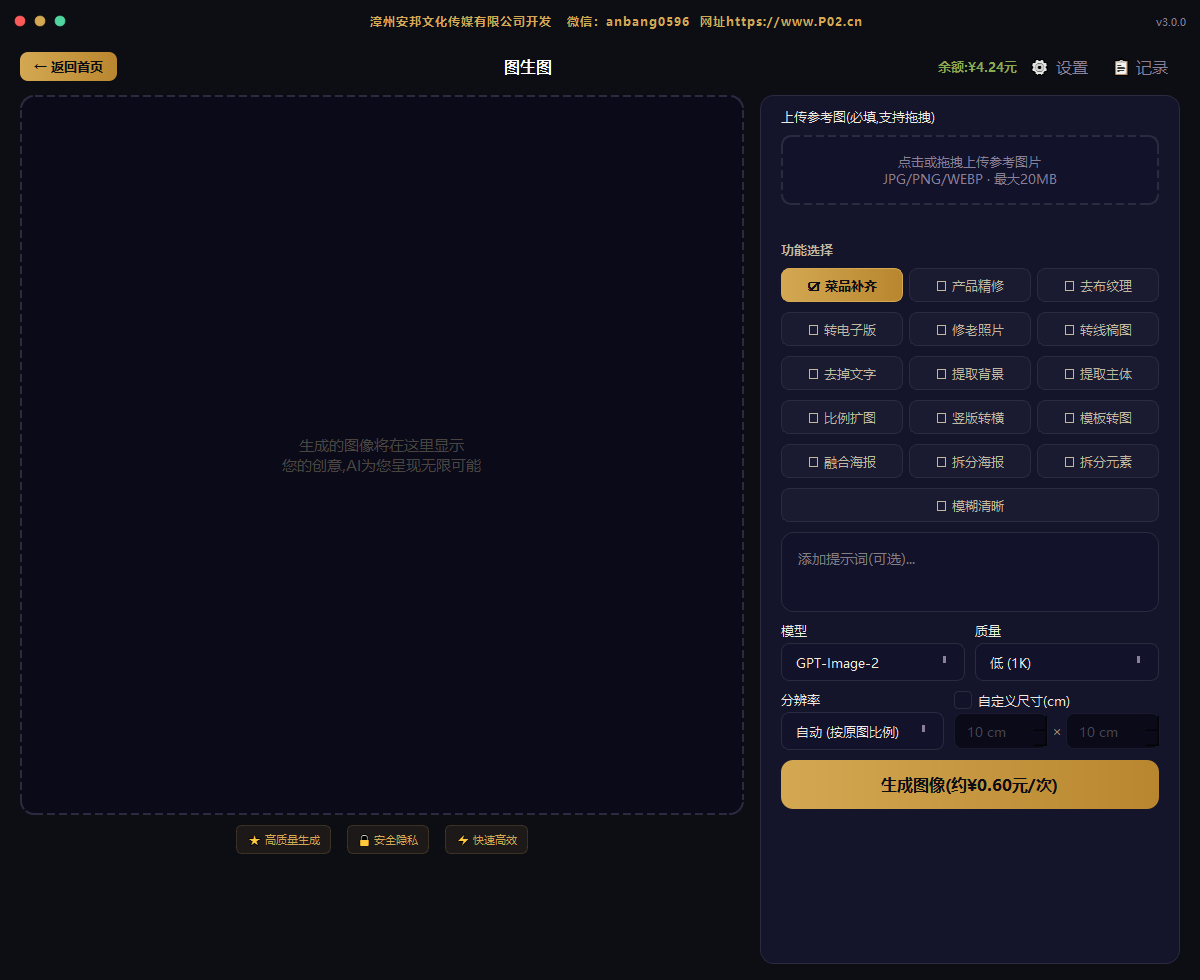1200x980 pixels.
Task: Open 记录 history label
Action: point(1152,67)
